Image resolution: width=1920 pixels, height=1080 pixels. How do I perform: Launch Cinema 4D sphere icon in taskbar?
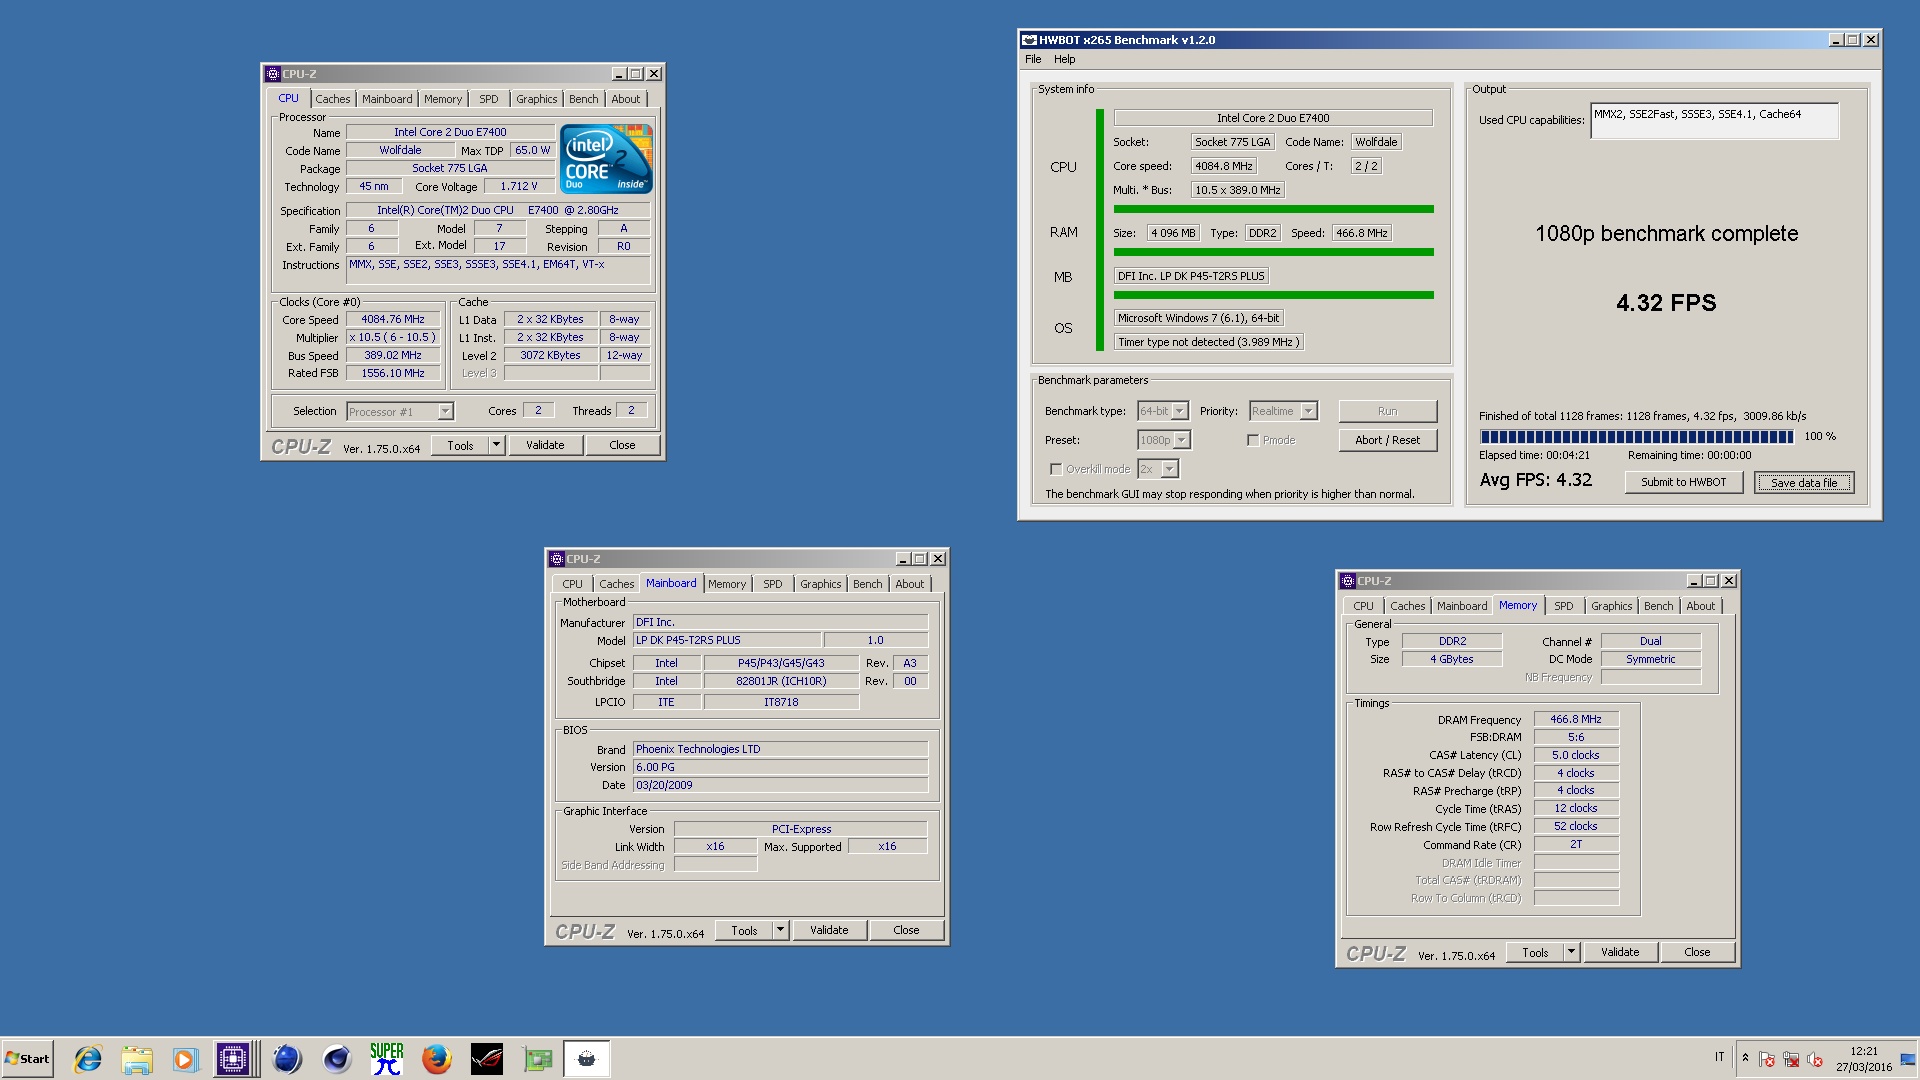pyautogui.click(x=337, y=1059)
